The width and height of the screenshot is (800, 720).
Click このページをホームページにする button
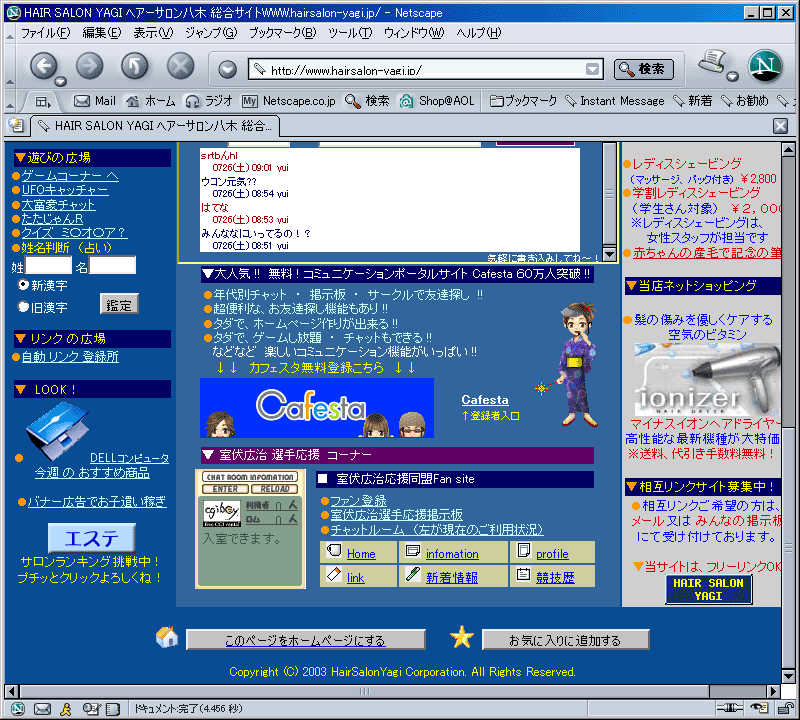click(305, 640)
